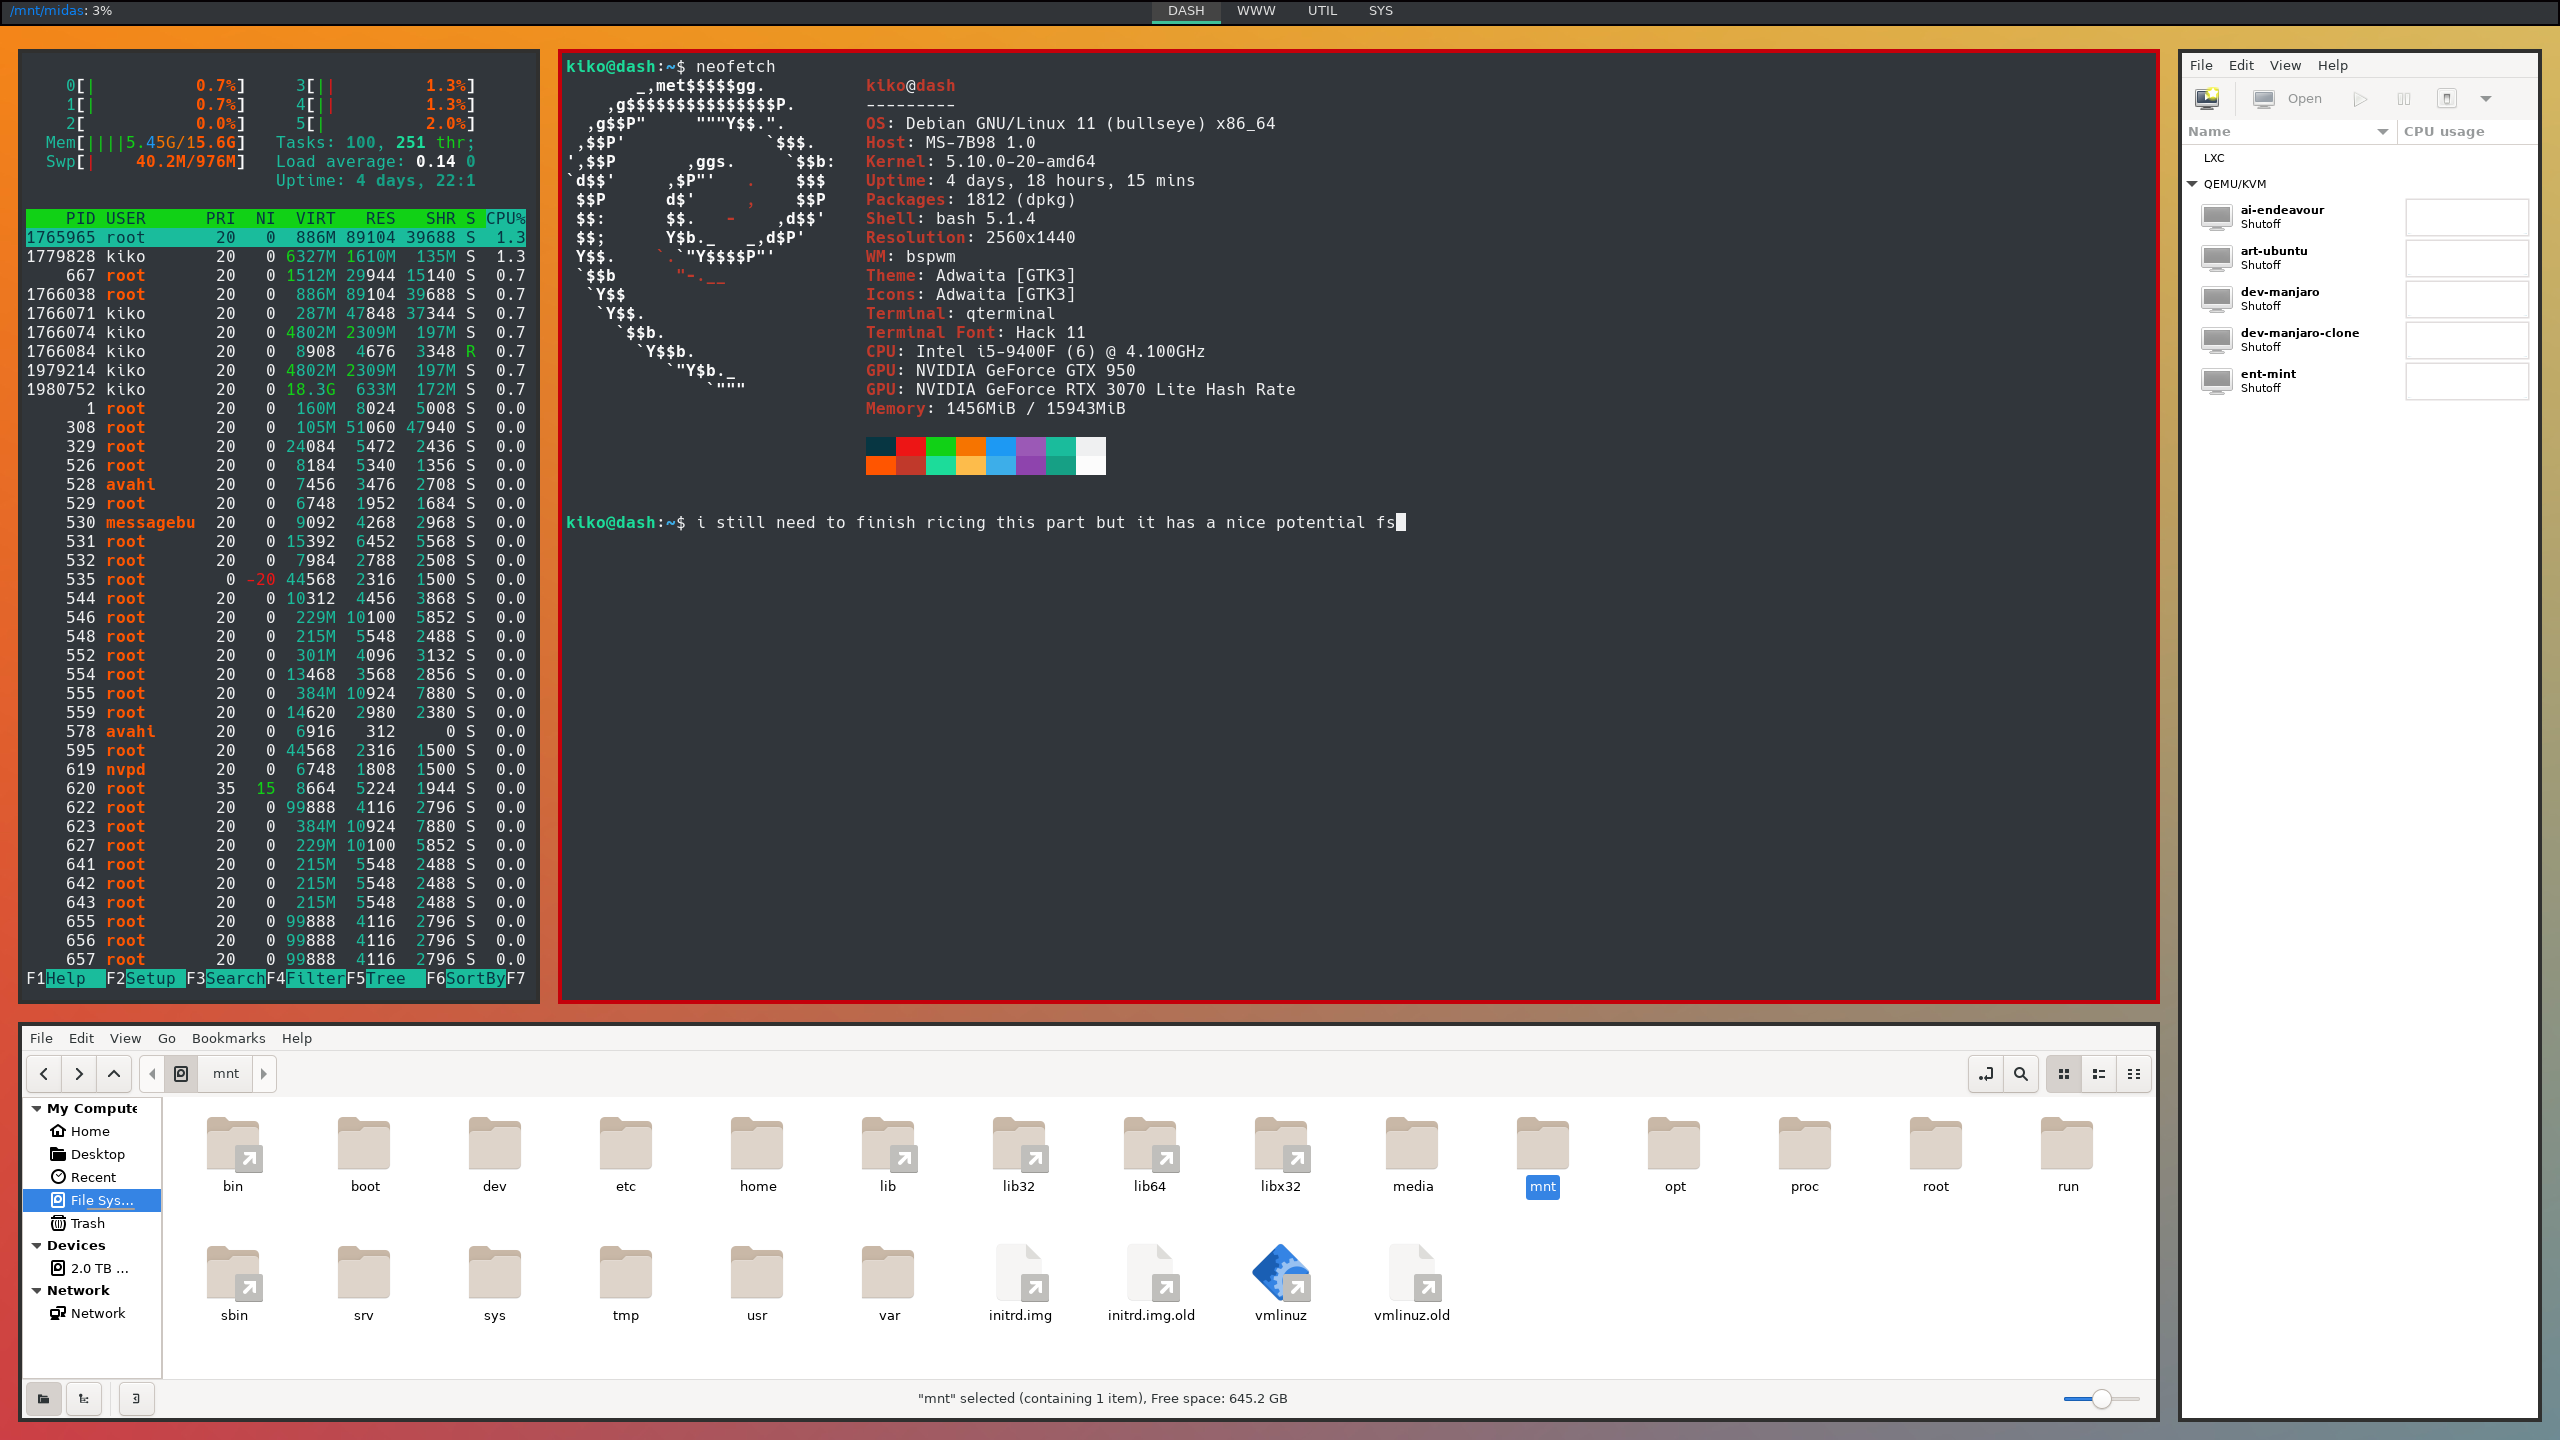Collapse the QEMU/KVM connection tree
This screenshot has width=2560, height=1440.
tap(2193, 183)
